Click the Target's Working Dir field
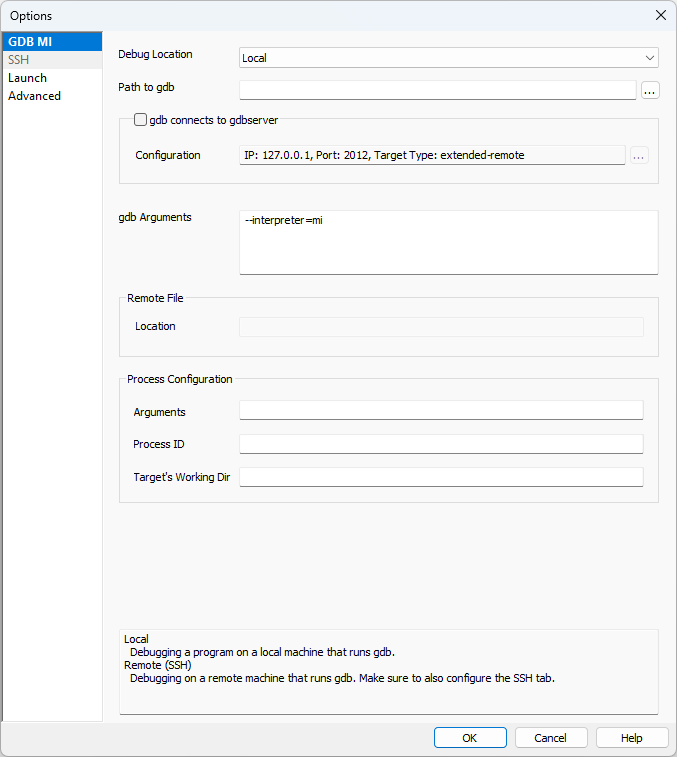Image resolution: width=677 pixels, height=757 pixels. pos(441,477)
